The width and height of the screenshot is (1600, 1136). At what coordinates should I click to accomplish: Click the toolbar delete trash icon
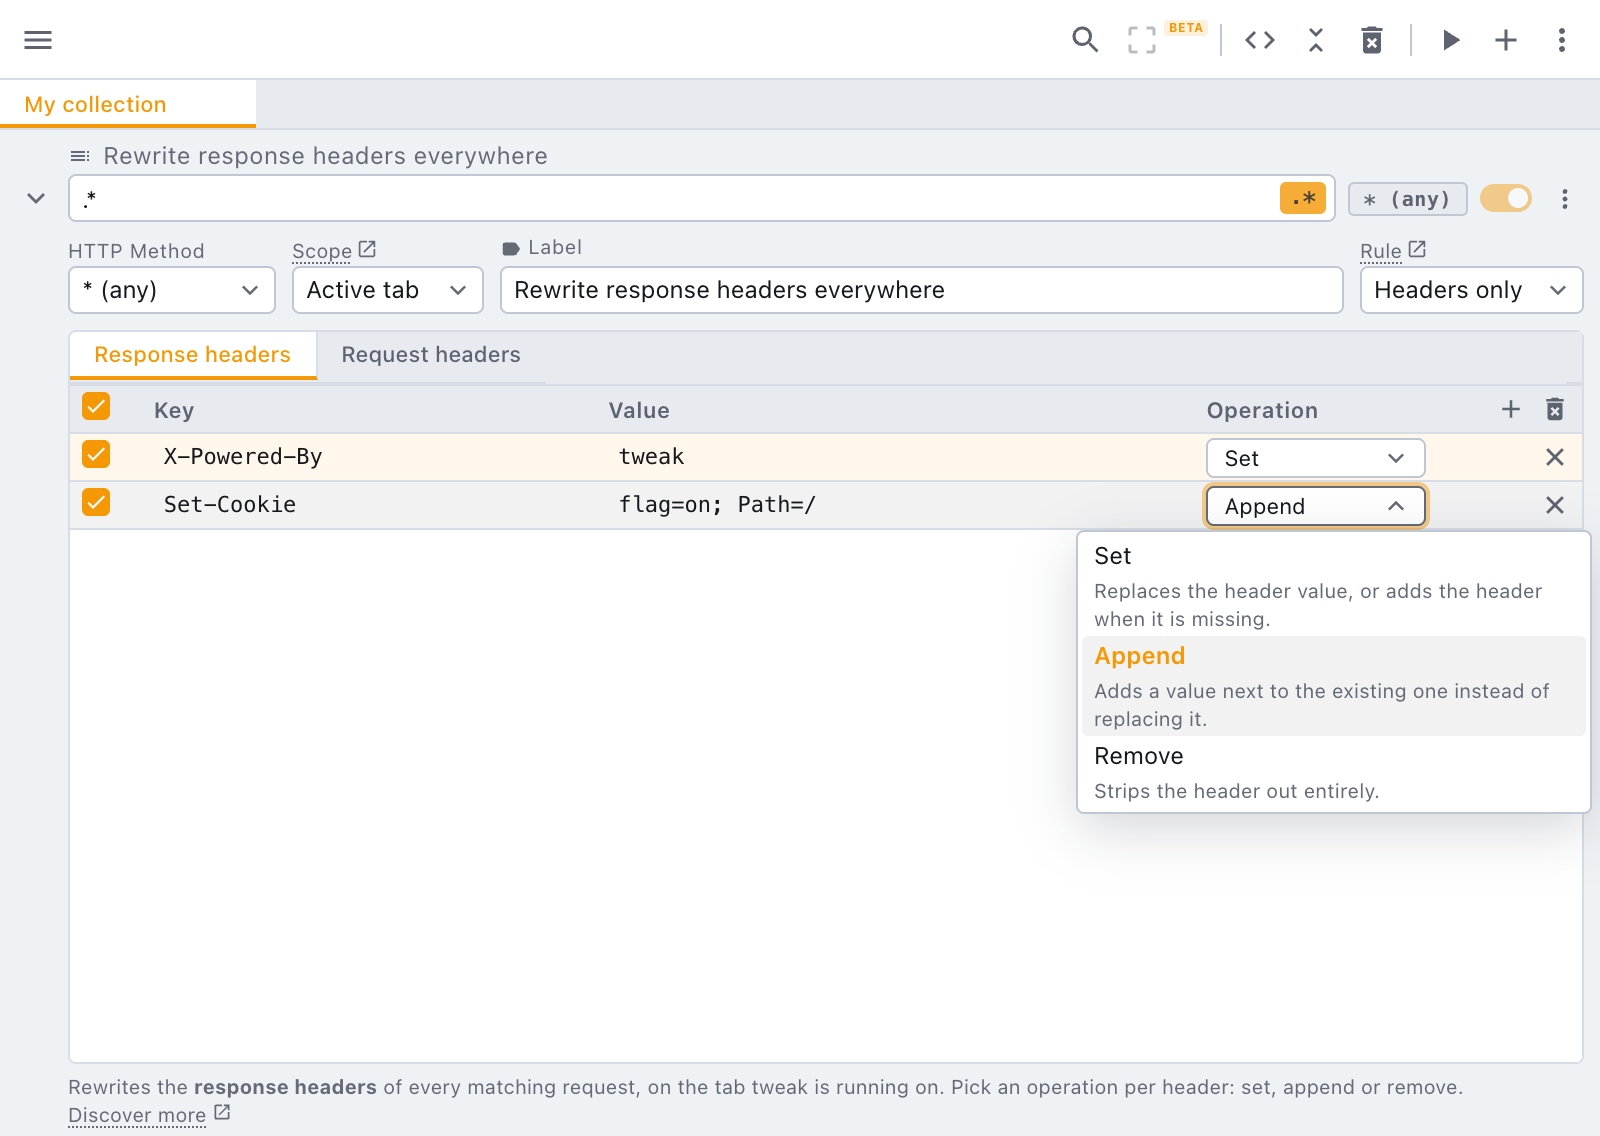click(1372, 40)
